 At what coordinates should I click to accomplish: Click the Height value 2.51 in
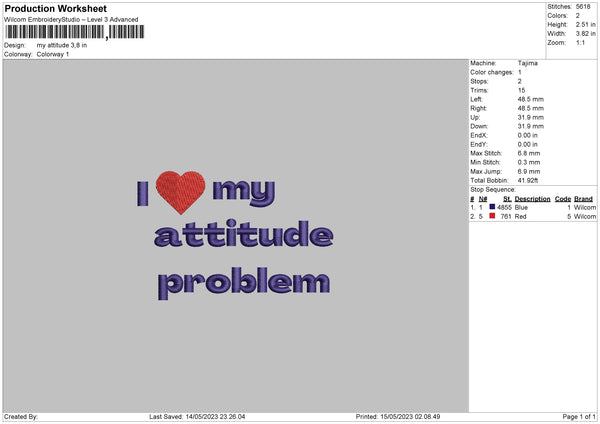[x=585, y=24]
